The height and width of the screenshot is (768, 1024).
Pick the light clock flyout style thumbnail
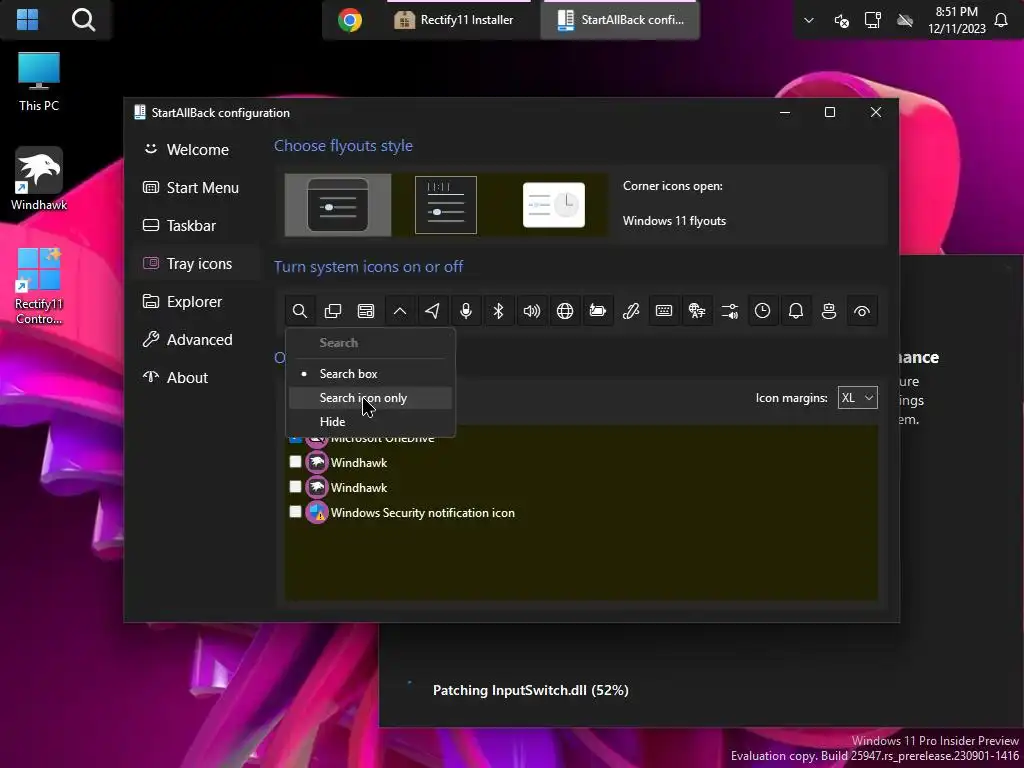[x=554, y=205]
